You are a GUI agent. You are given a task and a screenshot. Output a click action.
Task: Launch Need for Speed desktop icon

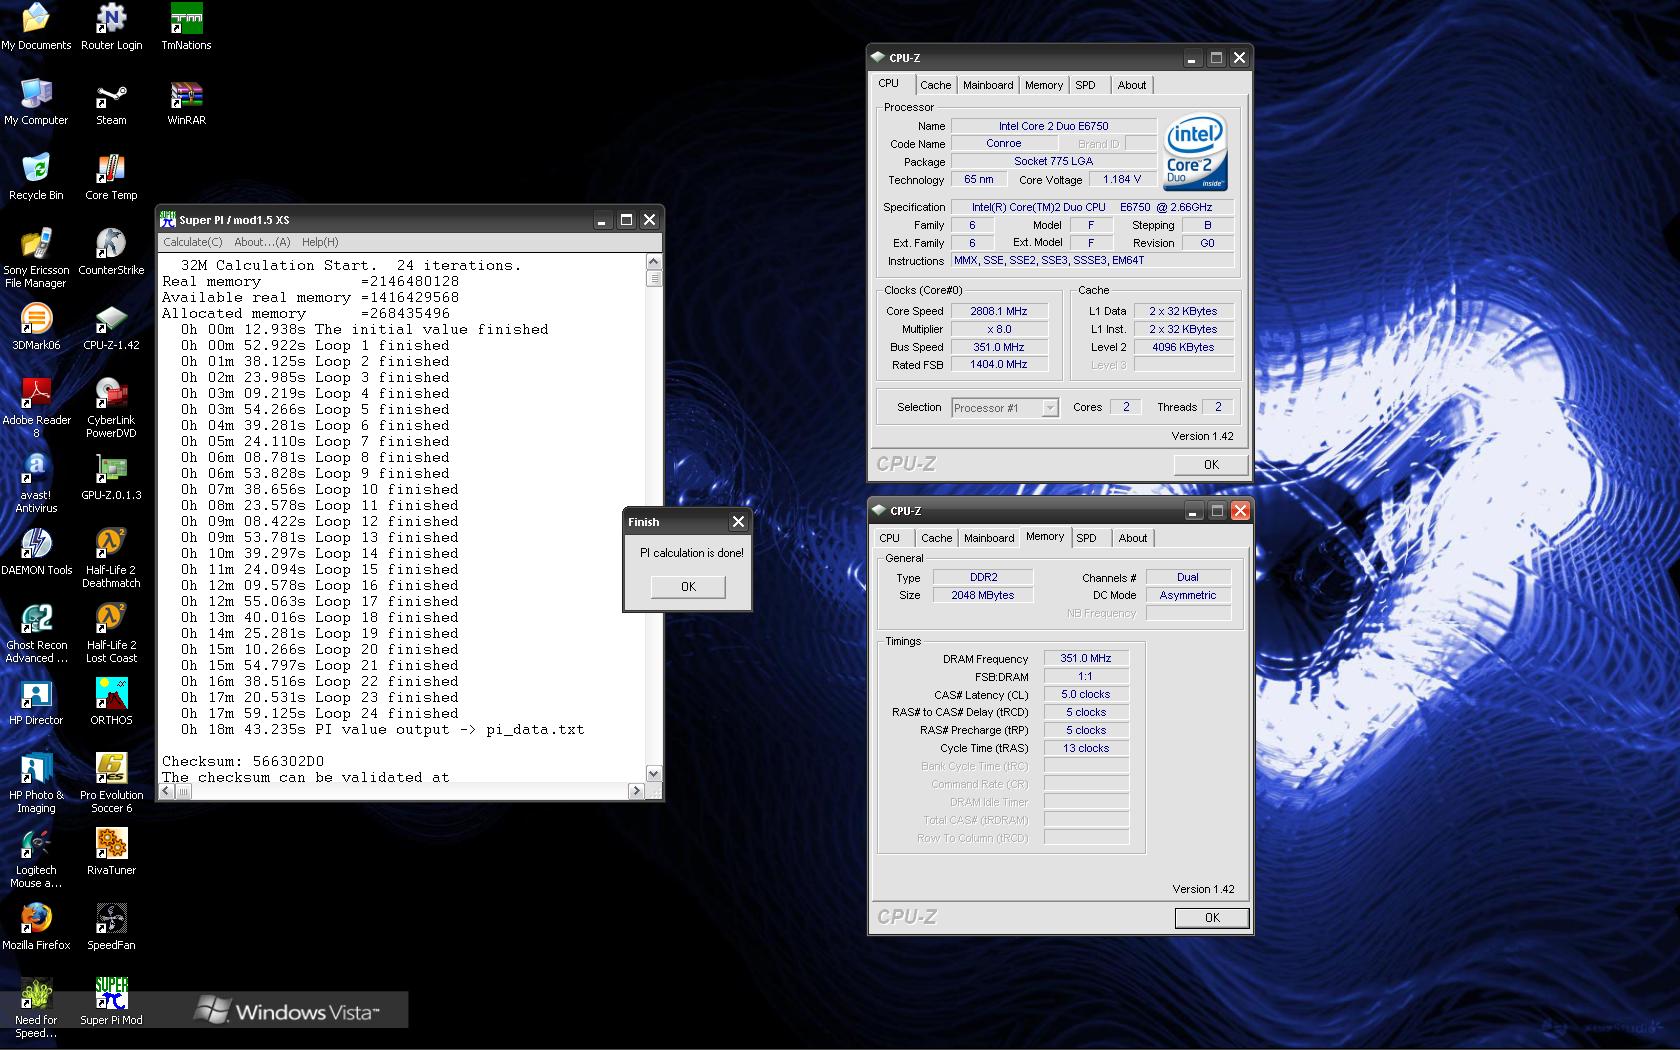(36, 1008)
